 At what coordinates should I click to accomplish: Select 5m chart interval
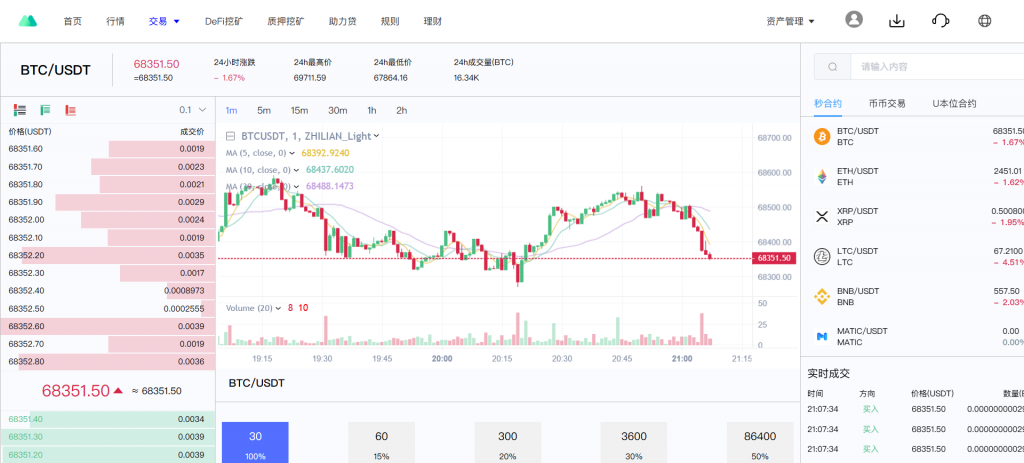click(x=264, y=110)
